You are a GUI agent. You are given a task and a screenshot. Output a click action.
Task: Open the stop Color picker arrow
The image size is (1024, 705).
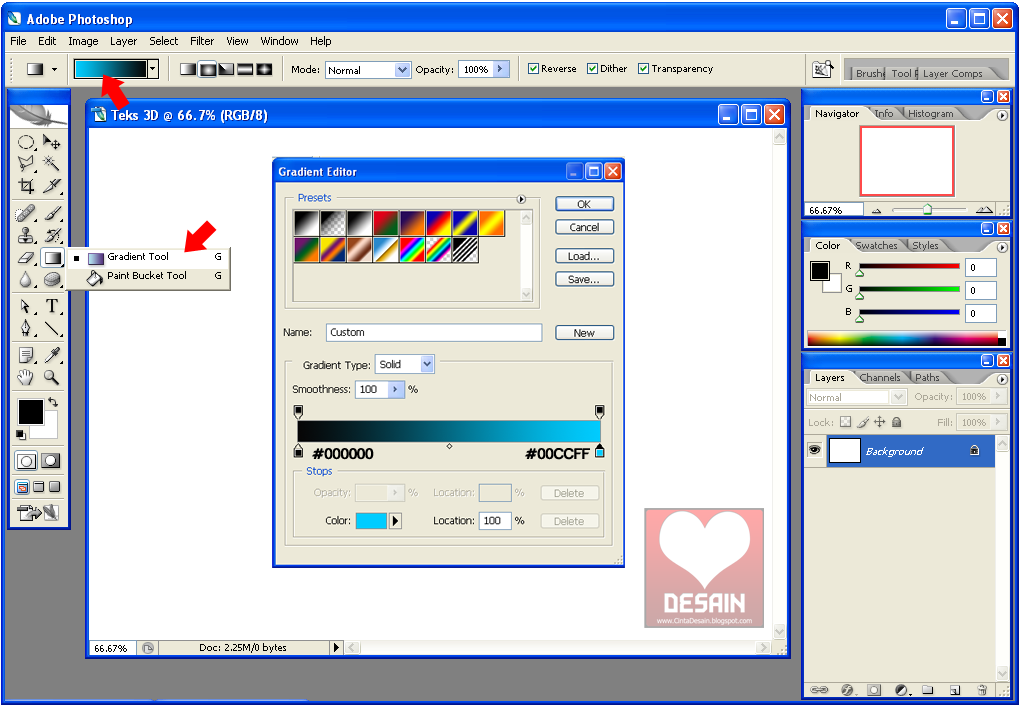pos(395,521)
